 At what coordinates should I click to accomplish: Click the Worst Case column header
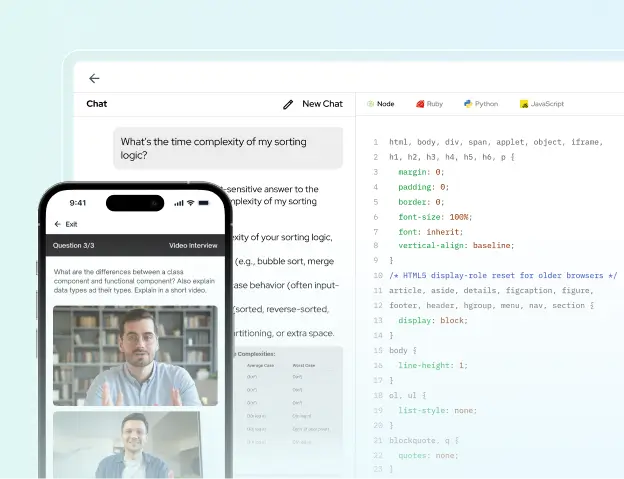coord(304,365)
